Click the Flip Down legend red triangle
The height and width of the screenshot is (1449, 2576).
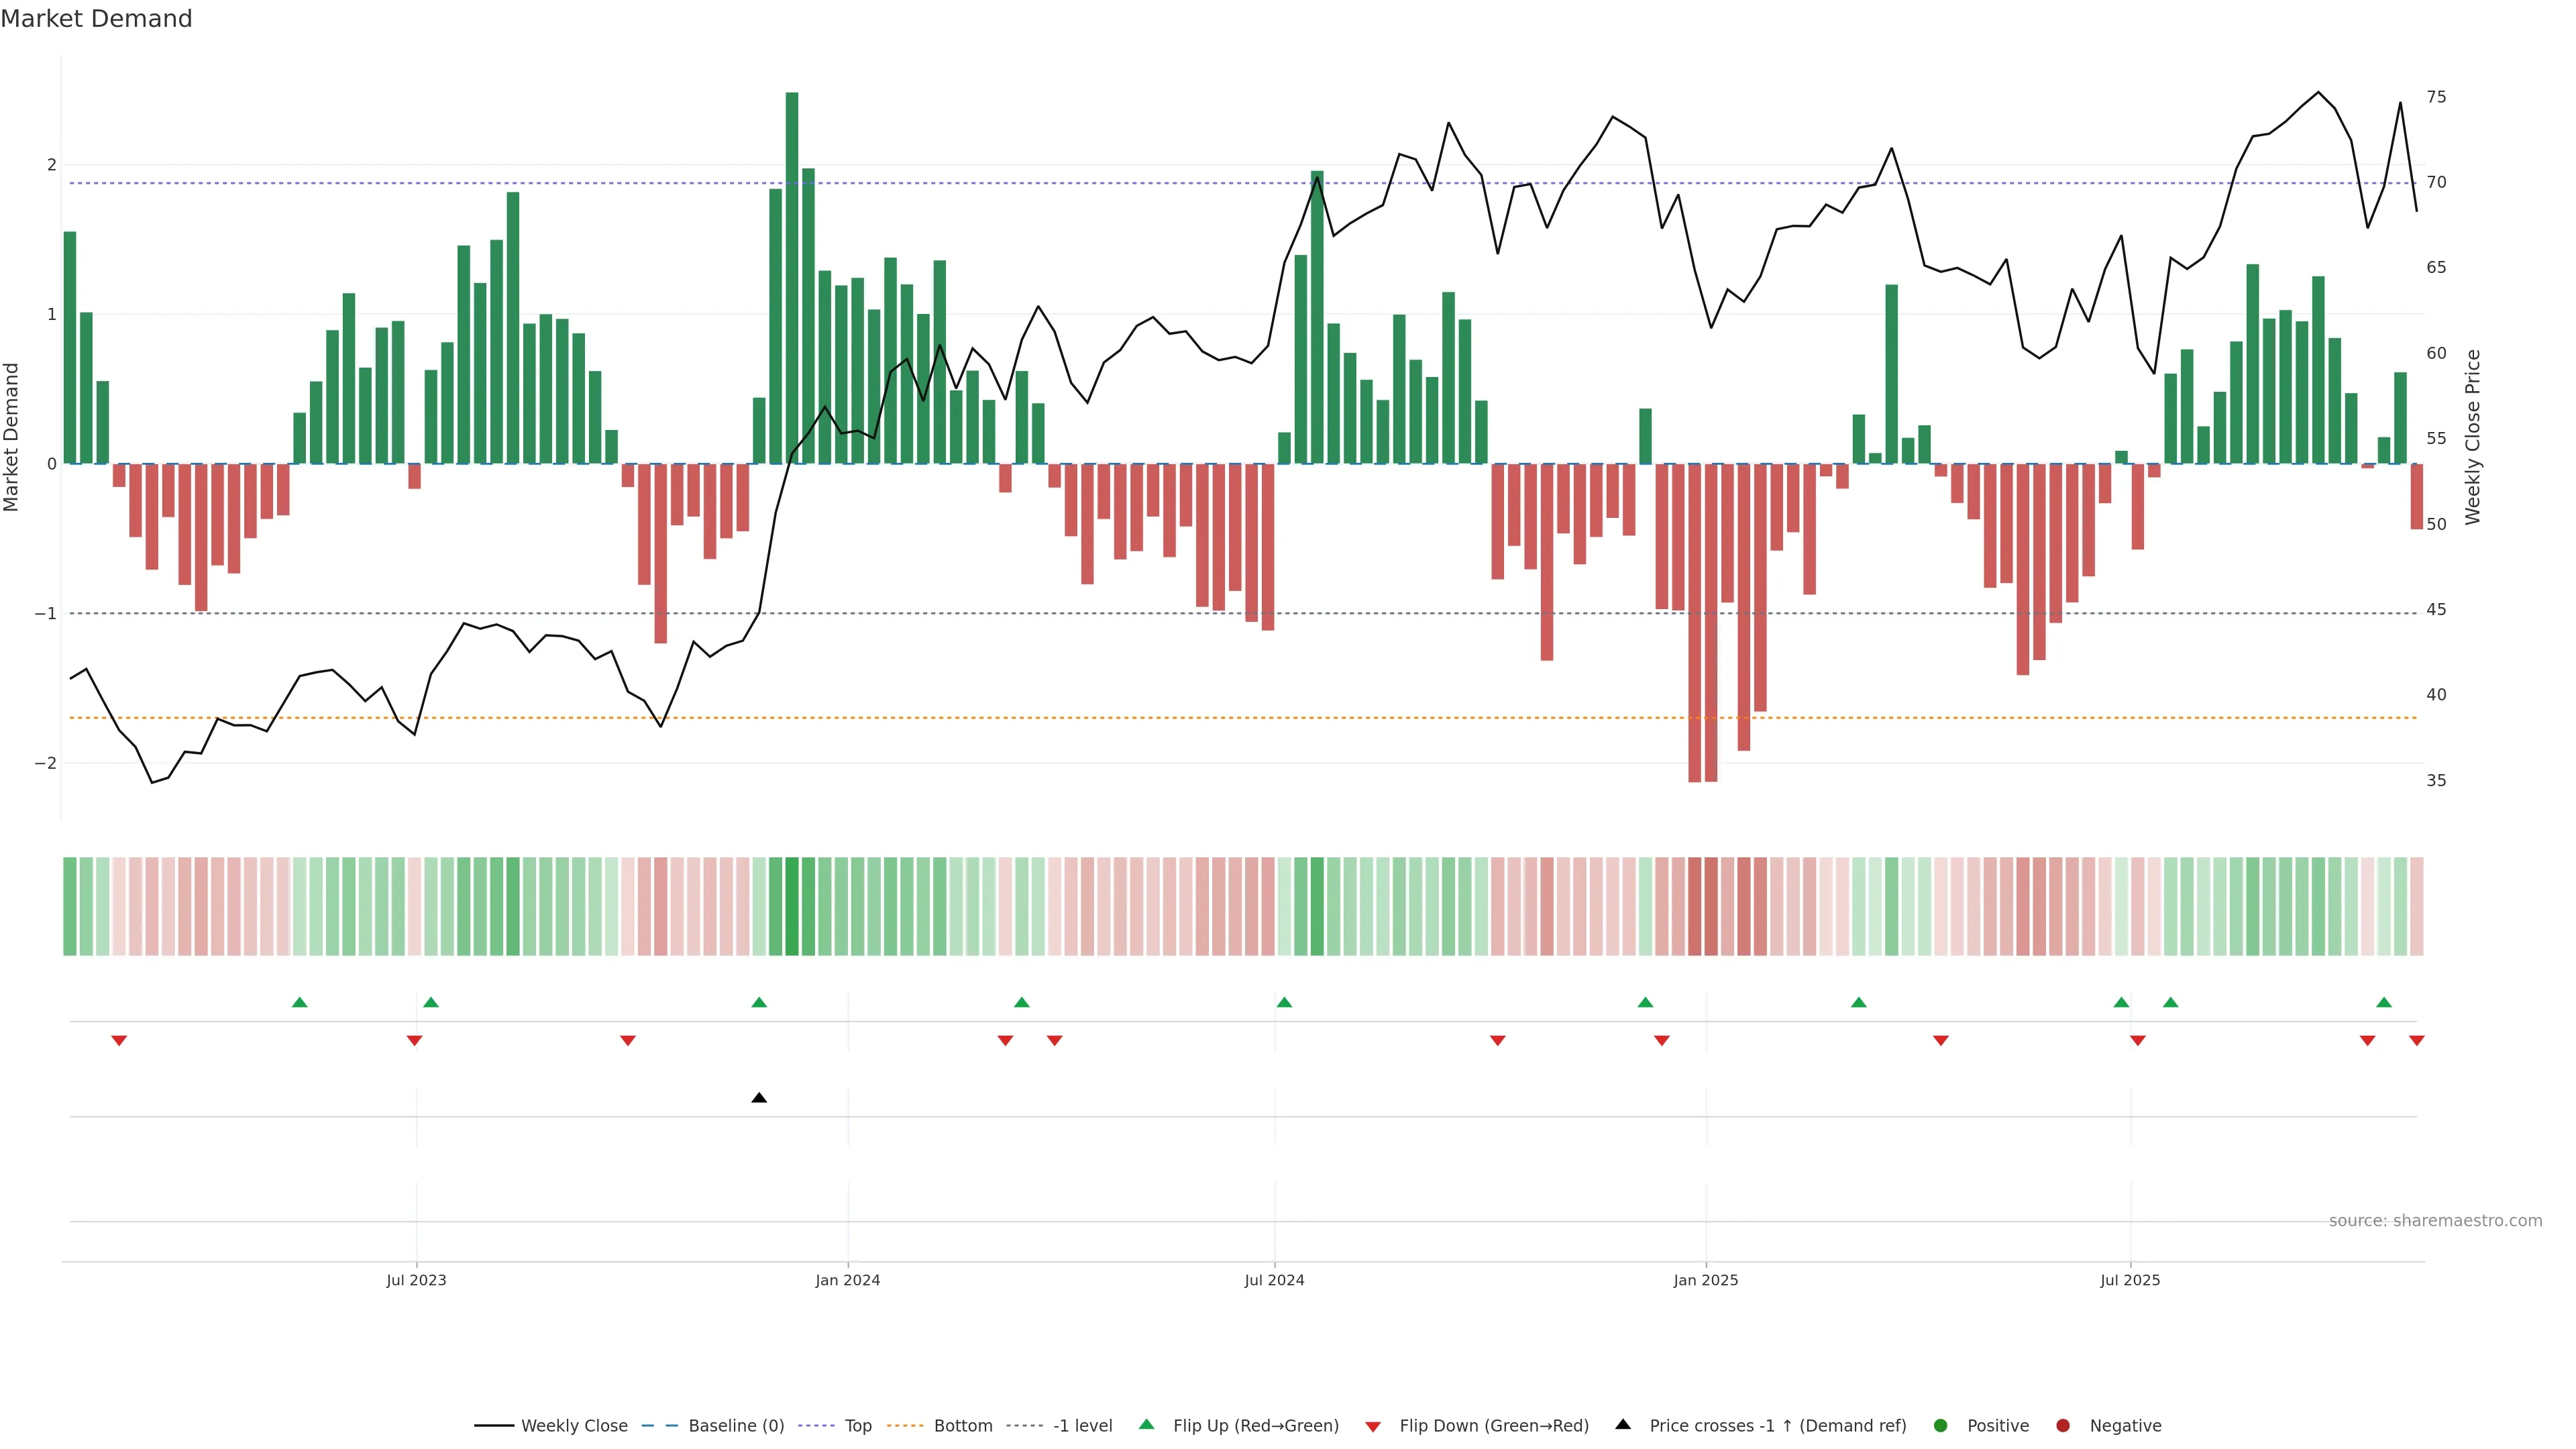click(x=1373, y=1426)
